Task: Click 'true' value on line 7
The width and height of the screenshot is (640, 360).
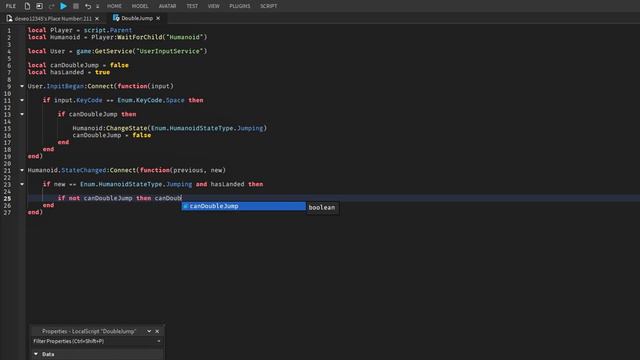Action: tap(102, 72)
